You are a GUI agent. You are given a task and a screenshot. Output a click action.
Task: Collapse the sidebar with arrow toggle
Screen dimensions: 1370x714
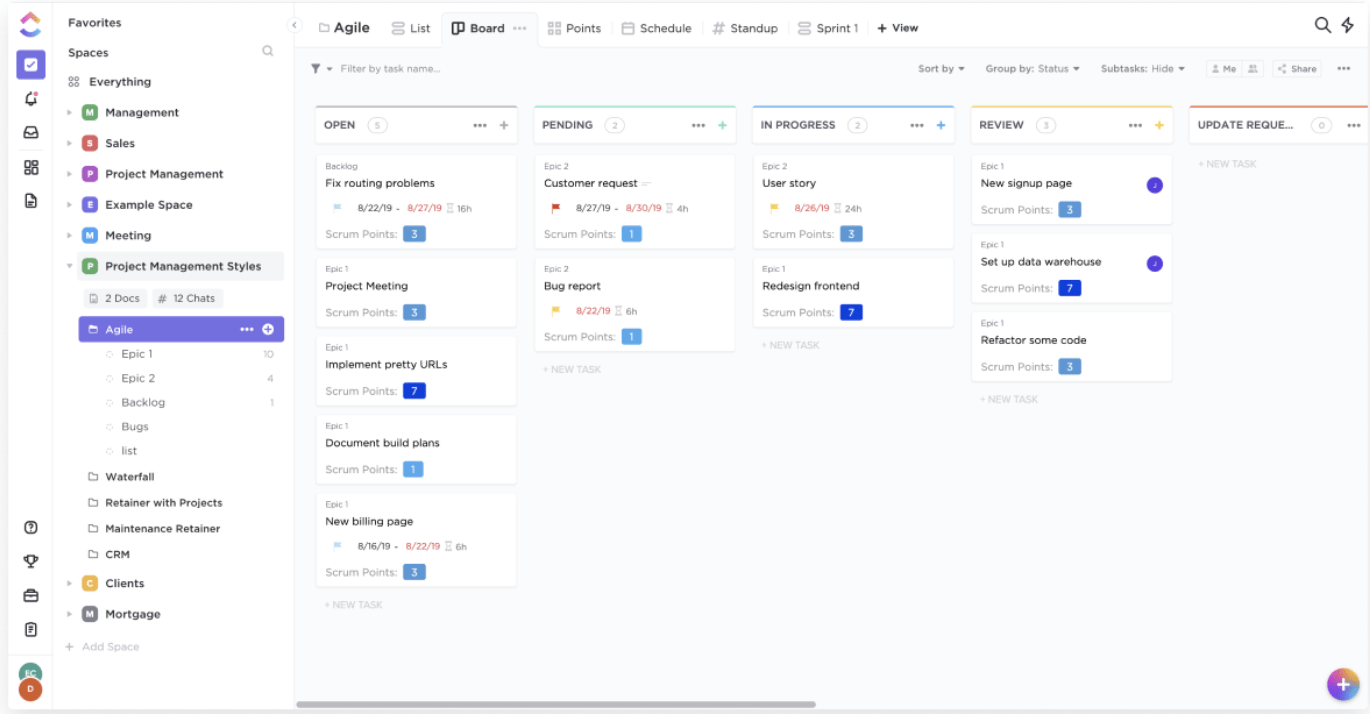(x=295, y=26)
